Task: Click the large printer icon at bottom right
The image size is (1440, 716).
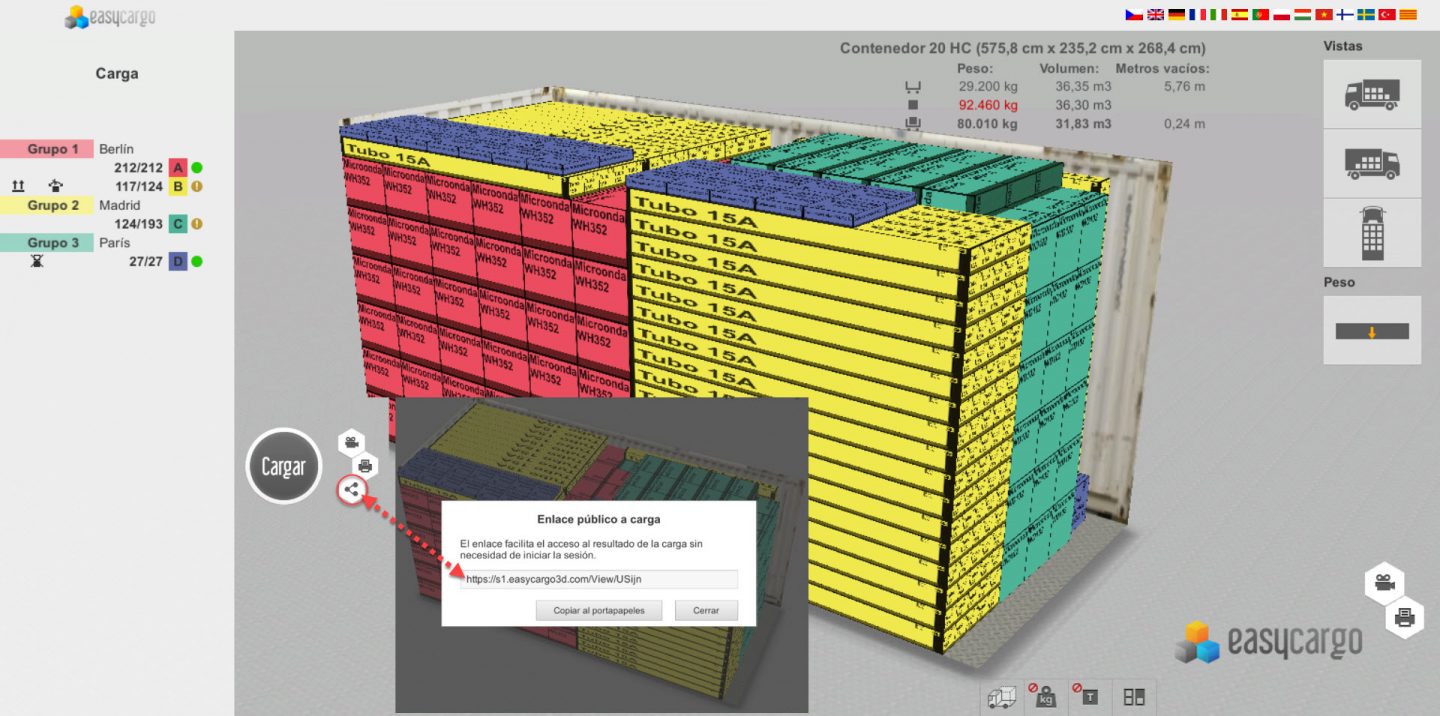Action: (1404, 618)
